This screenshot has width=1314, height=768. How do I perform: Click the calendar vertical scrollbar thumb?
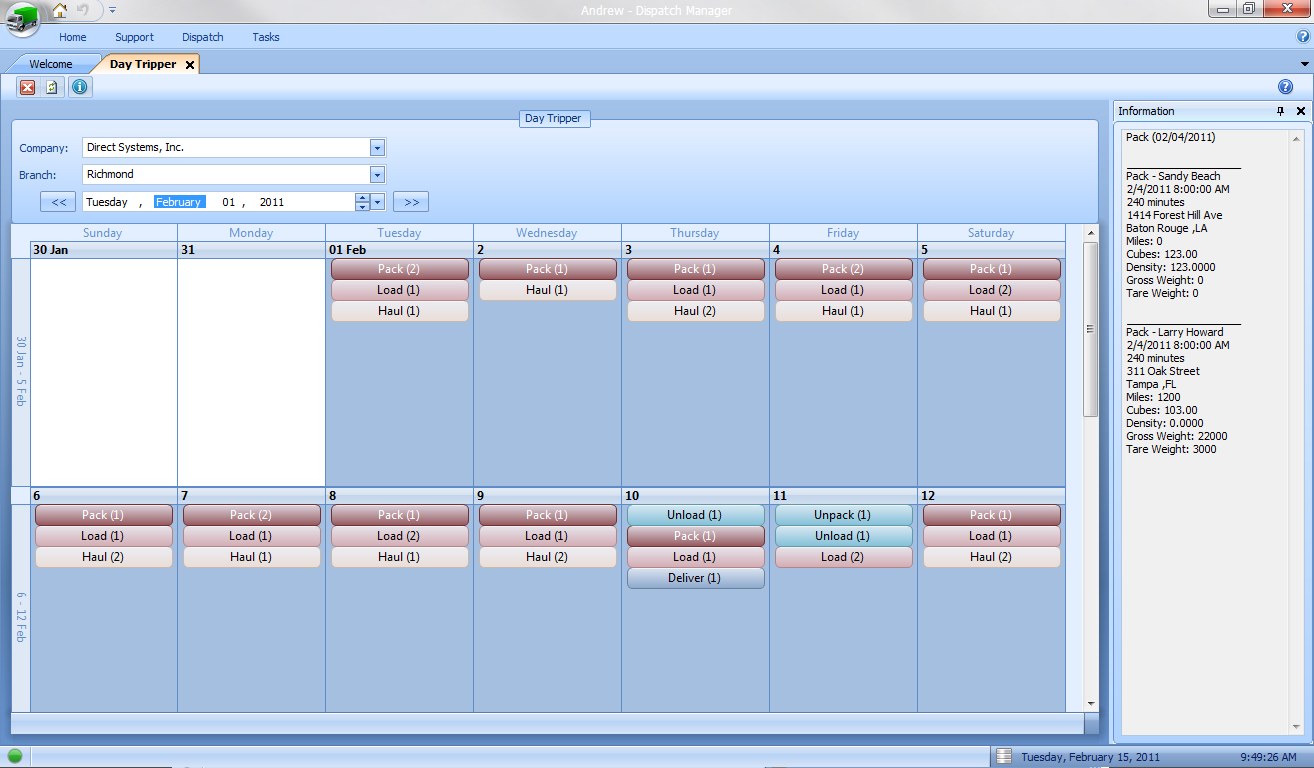point(1091,330)
